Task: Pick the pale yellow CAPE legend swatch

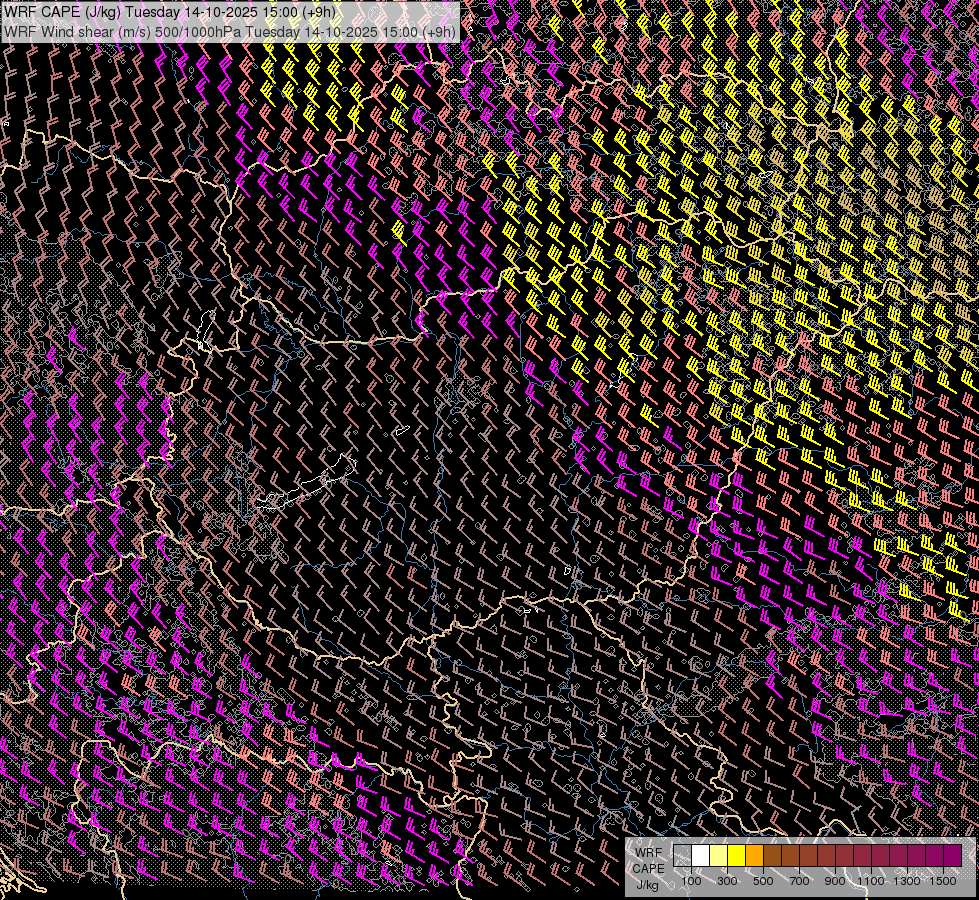Action: tap(718, 855)
